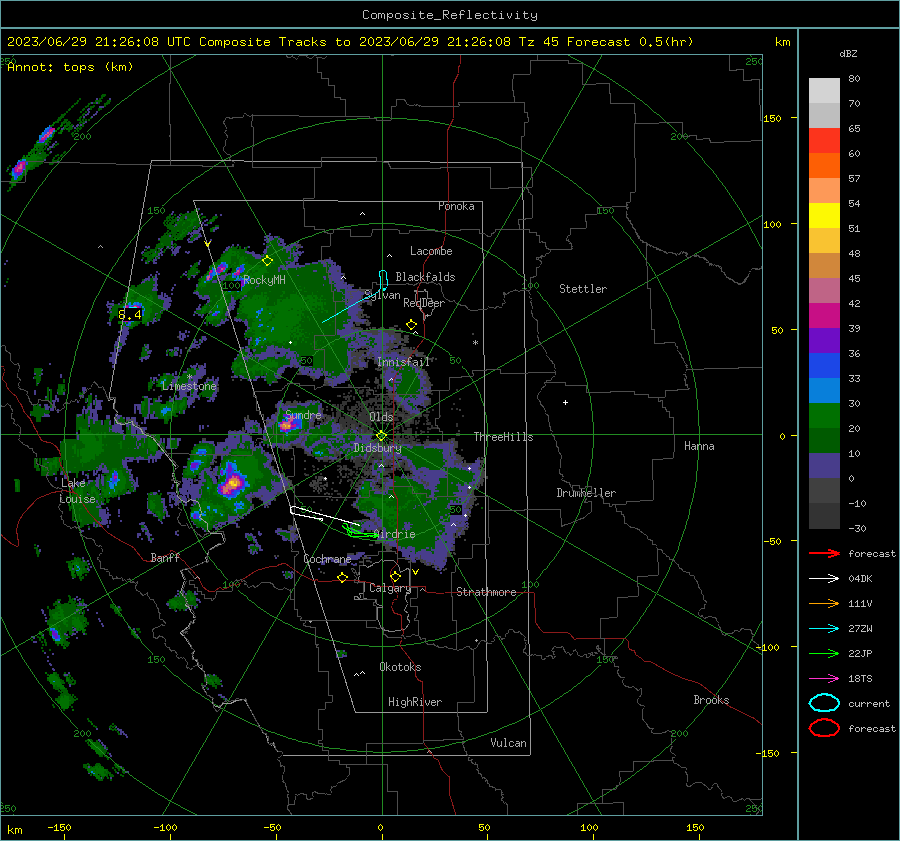This screenshot has width=900, height=841.
Task: Click the yellow diamond marker near RedDeer
Action: (x=412, y=325)
